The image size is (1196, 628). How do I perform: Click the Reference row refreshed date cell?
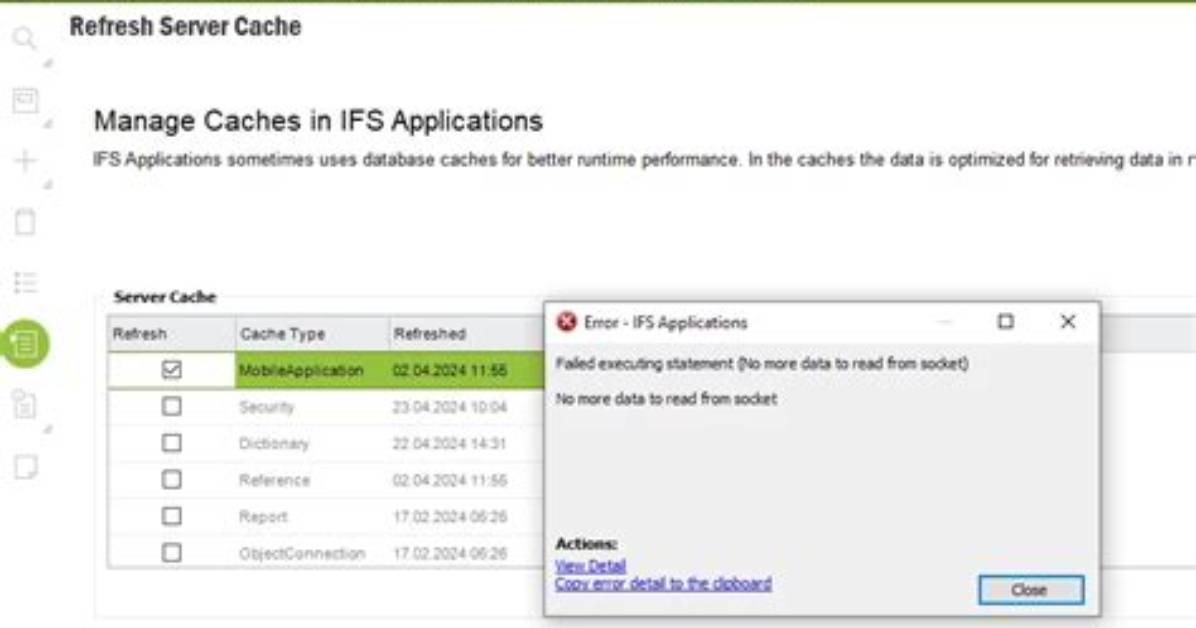click(467, 480)
